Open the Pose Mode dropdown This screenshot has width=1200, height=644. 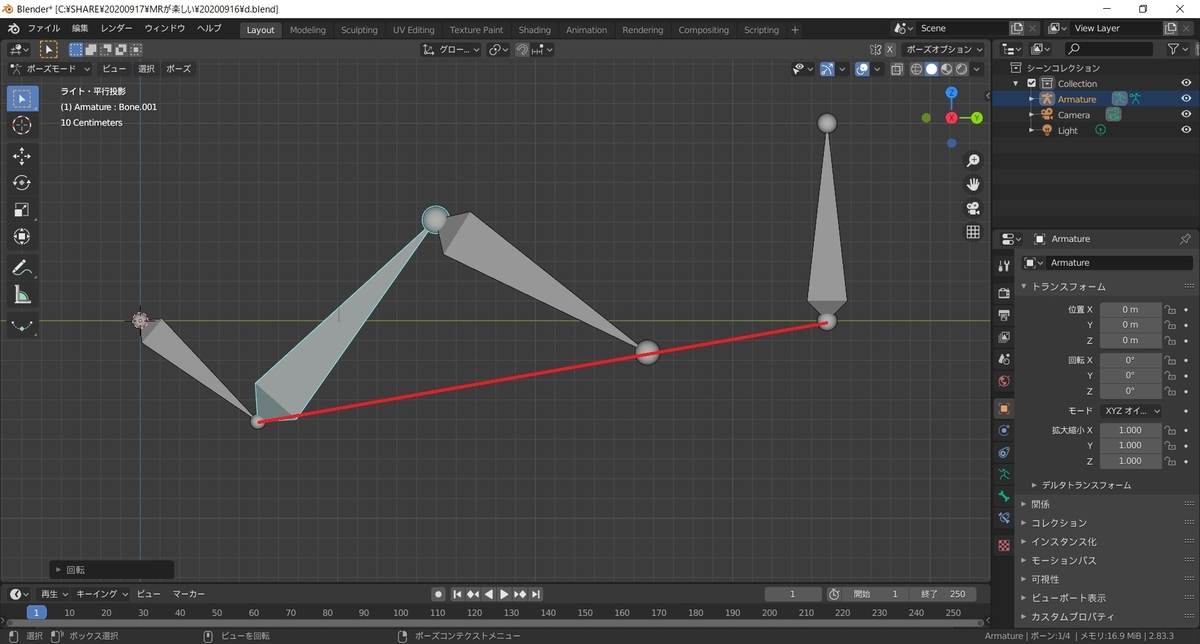50,69
